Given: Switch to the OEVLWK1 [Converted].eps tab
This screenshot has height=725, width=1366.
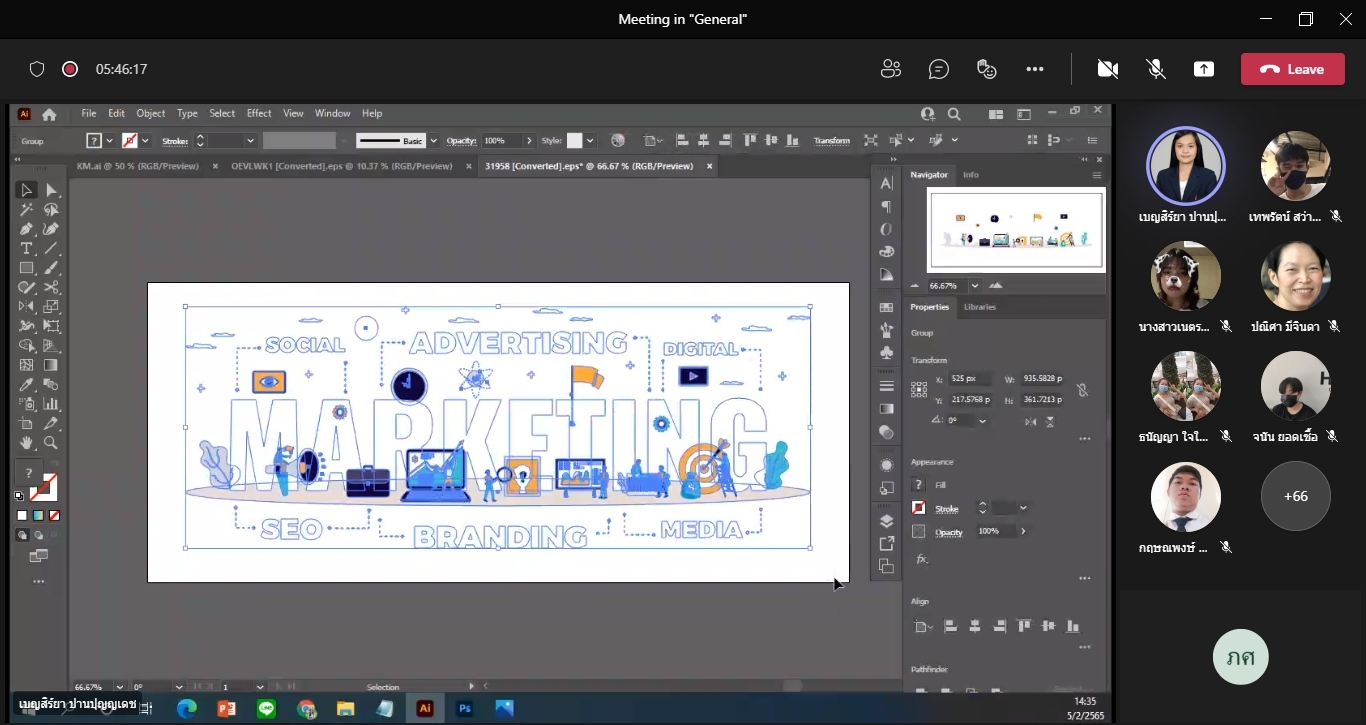Looking at the screenshot, I should (x=342, y=166).
